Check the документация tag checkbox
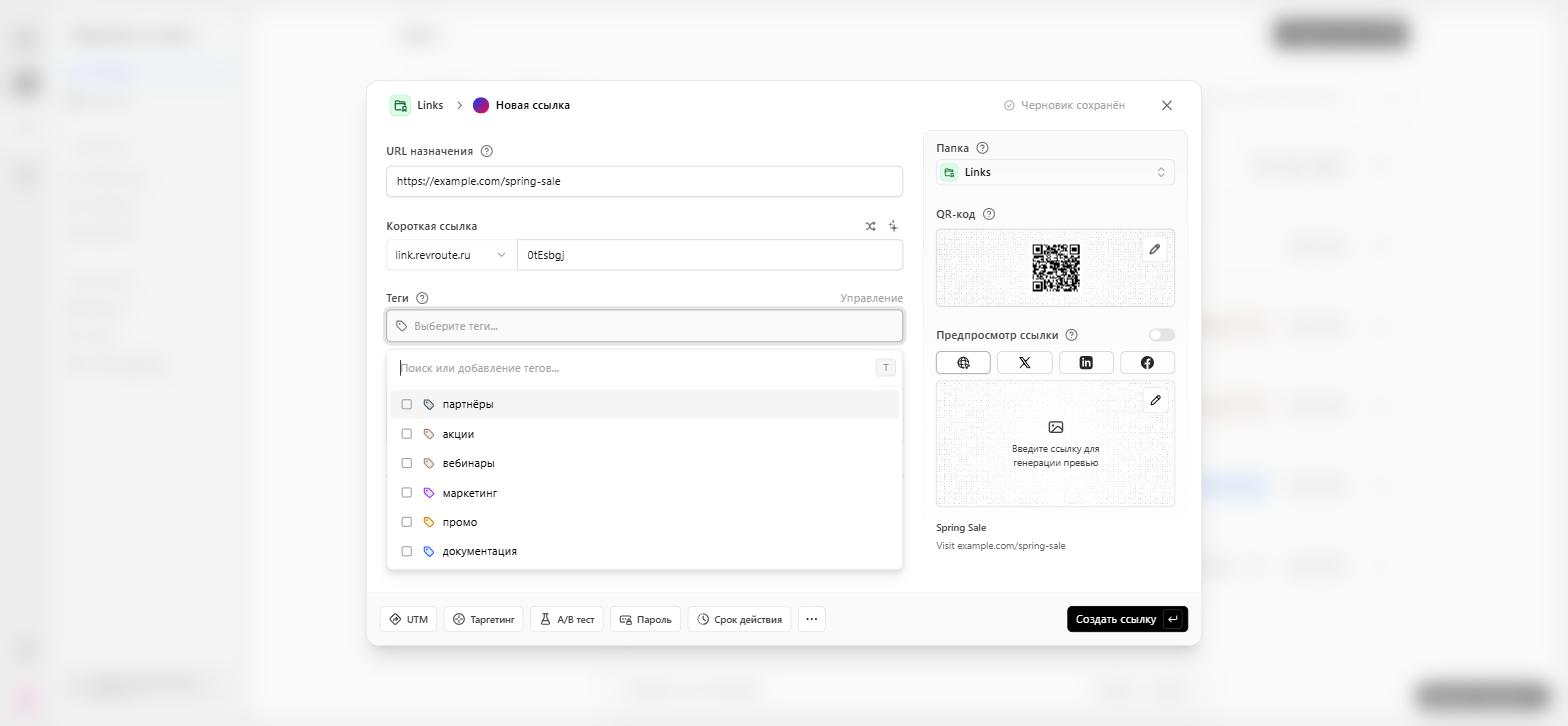 (407, 551)
